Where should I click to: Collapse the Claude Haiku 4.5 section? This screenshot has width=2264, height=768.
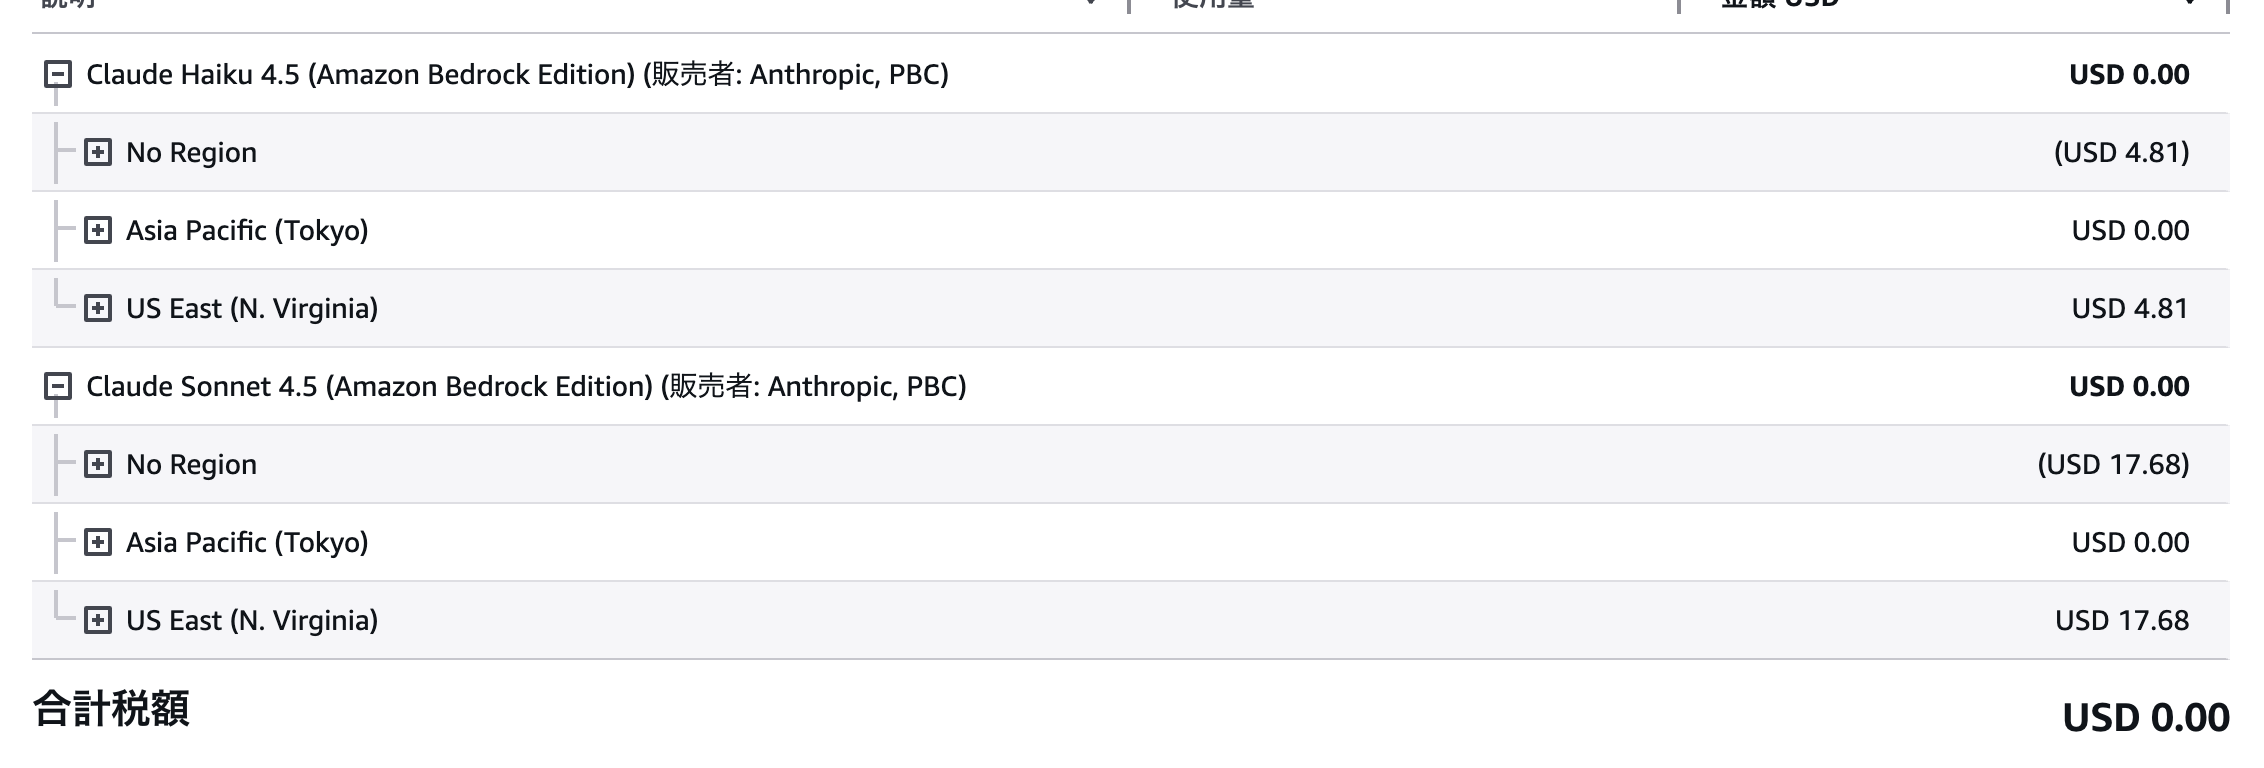[58, 75]
